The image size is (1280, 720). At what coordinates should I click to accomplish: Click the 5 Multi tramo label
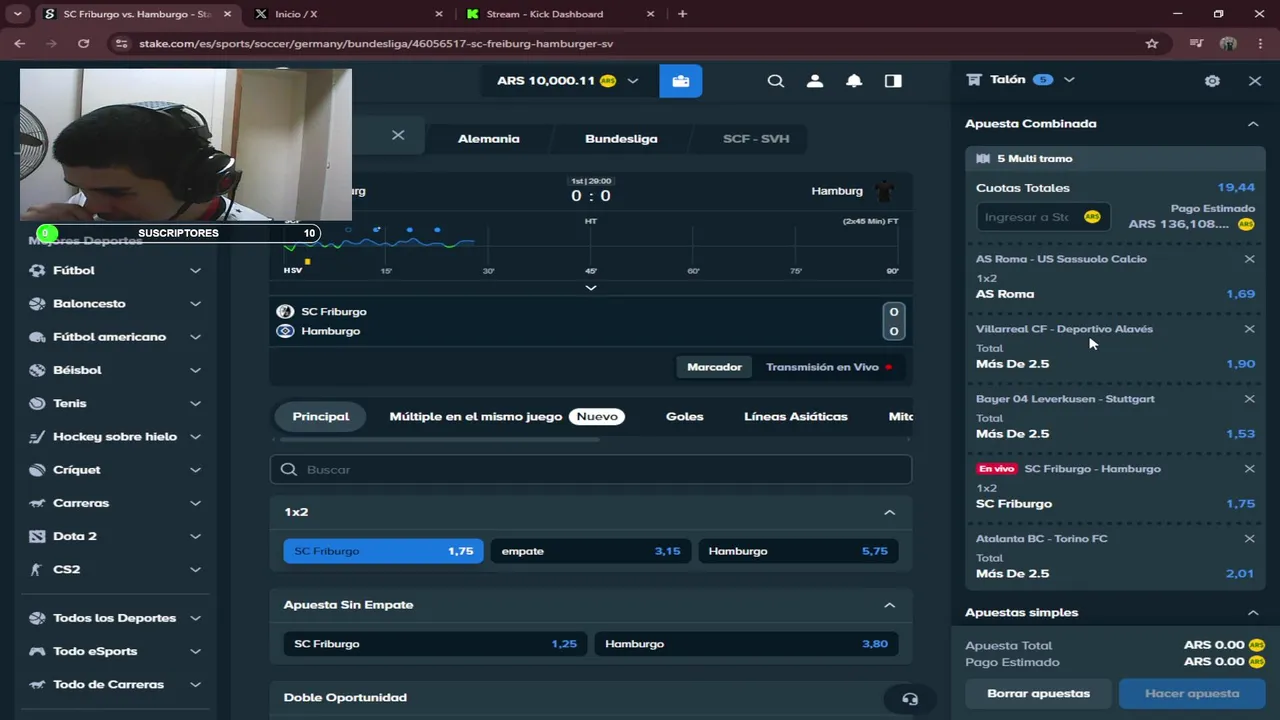(1034, 159)
